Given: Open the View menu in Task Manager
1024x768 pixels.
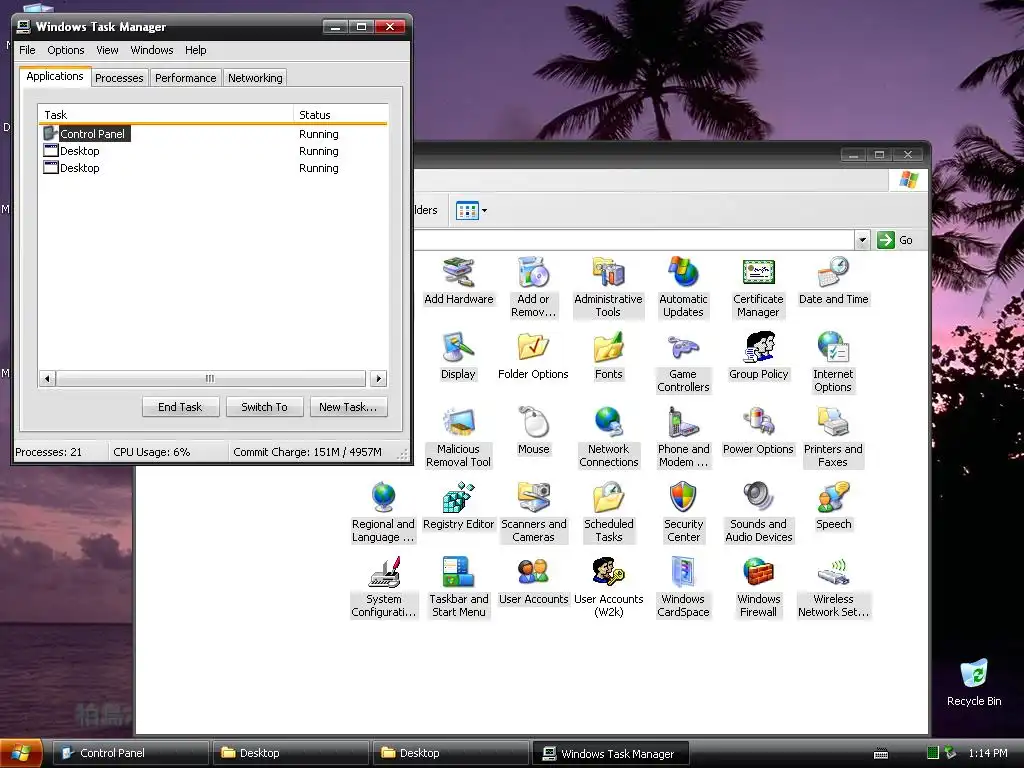Looking at the screenshot, I should point(107,50).
